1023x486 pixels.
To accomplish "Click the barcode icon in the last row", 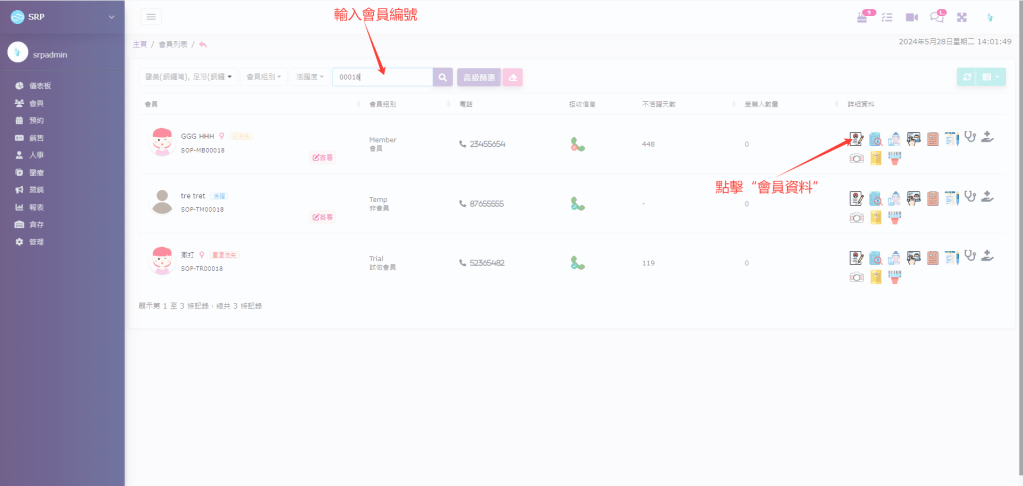I will tap(894, 277).
